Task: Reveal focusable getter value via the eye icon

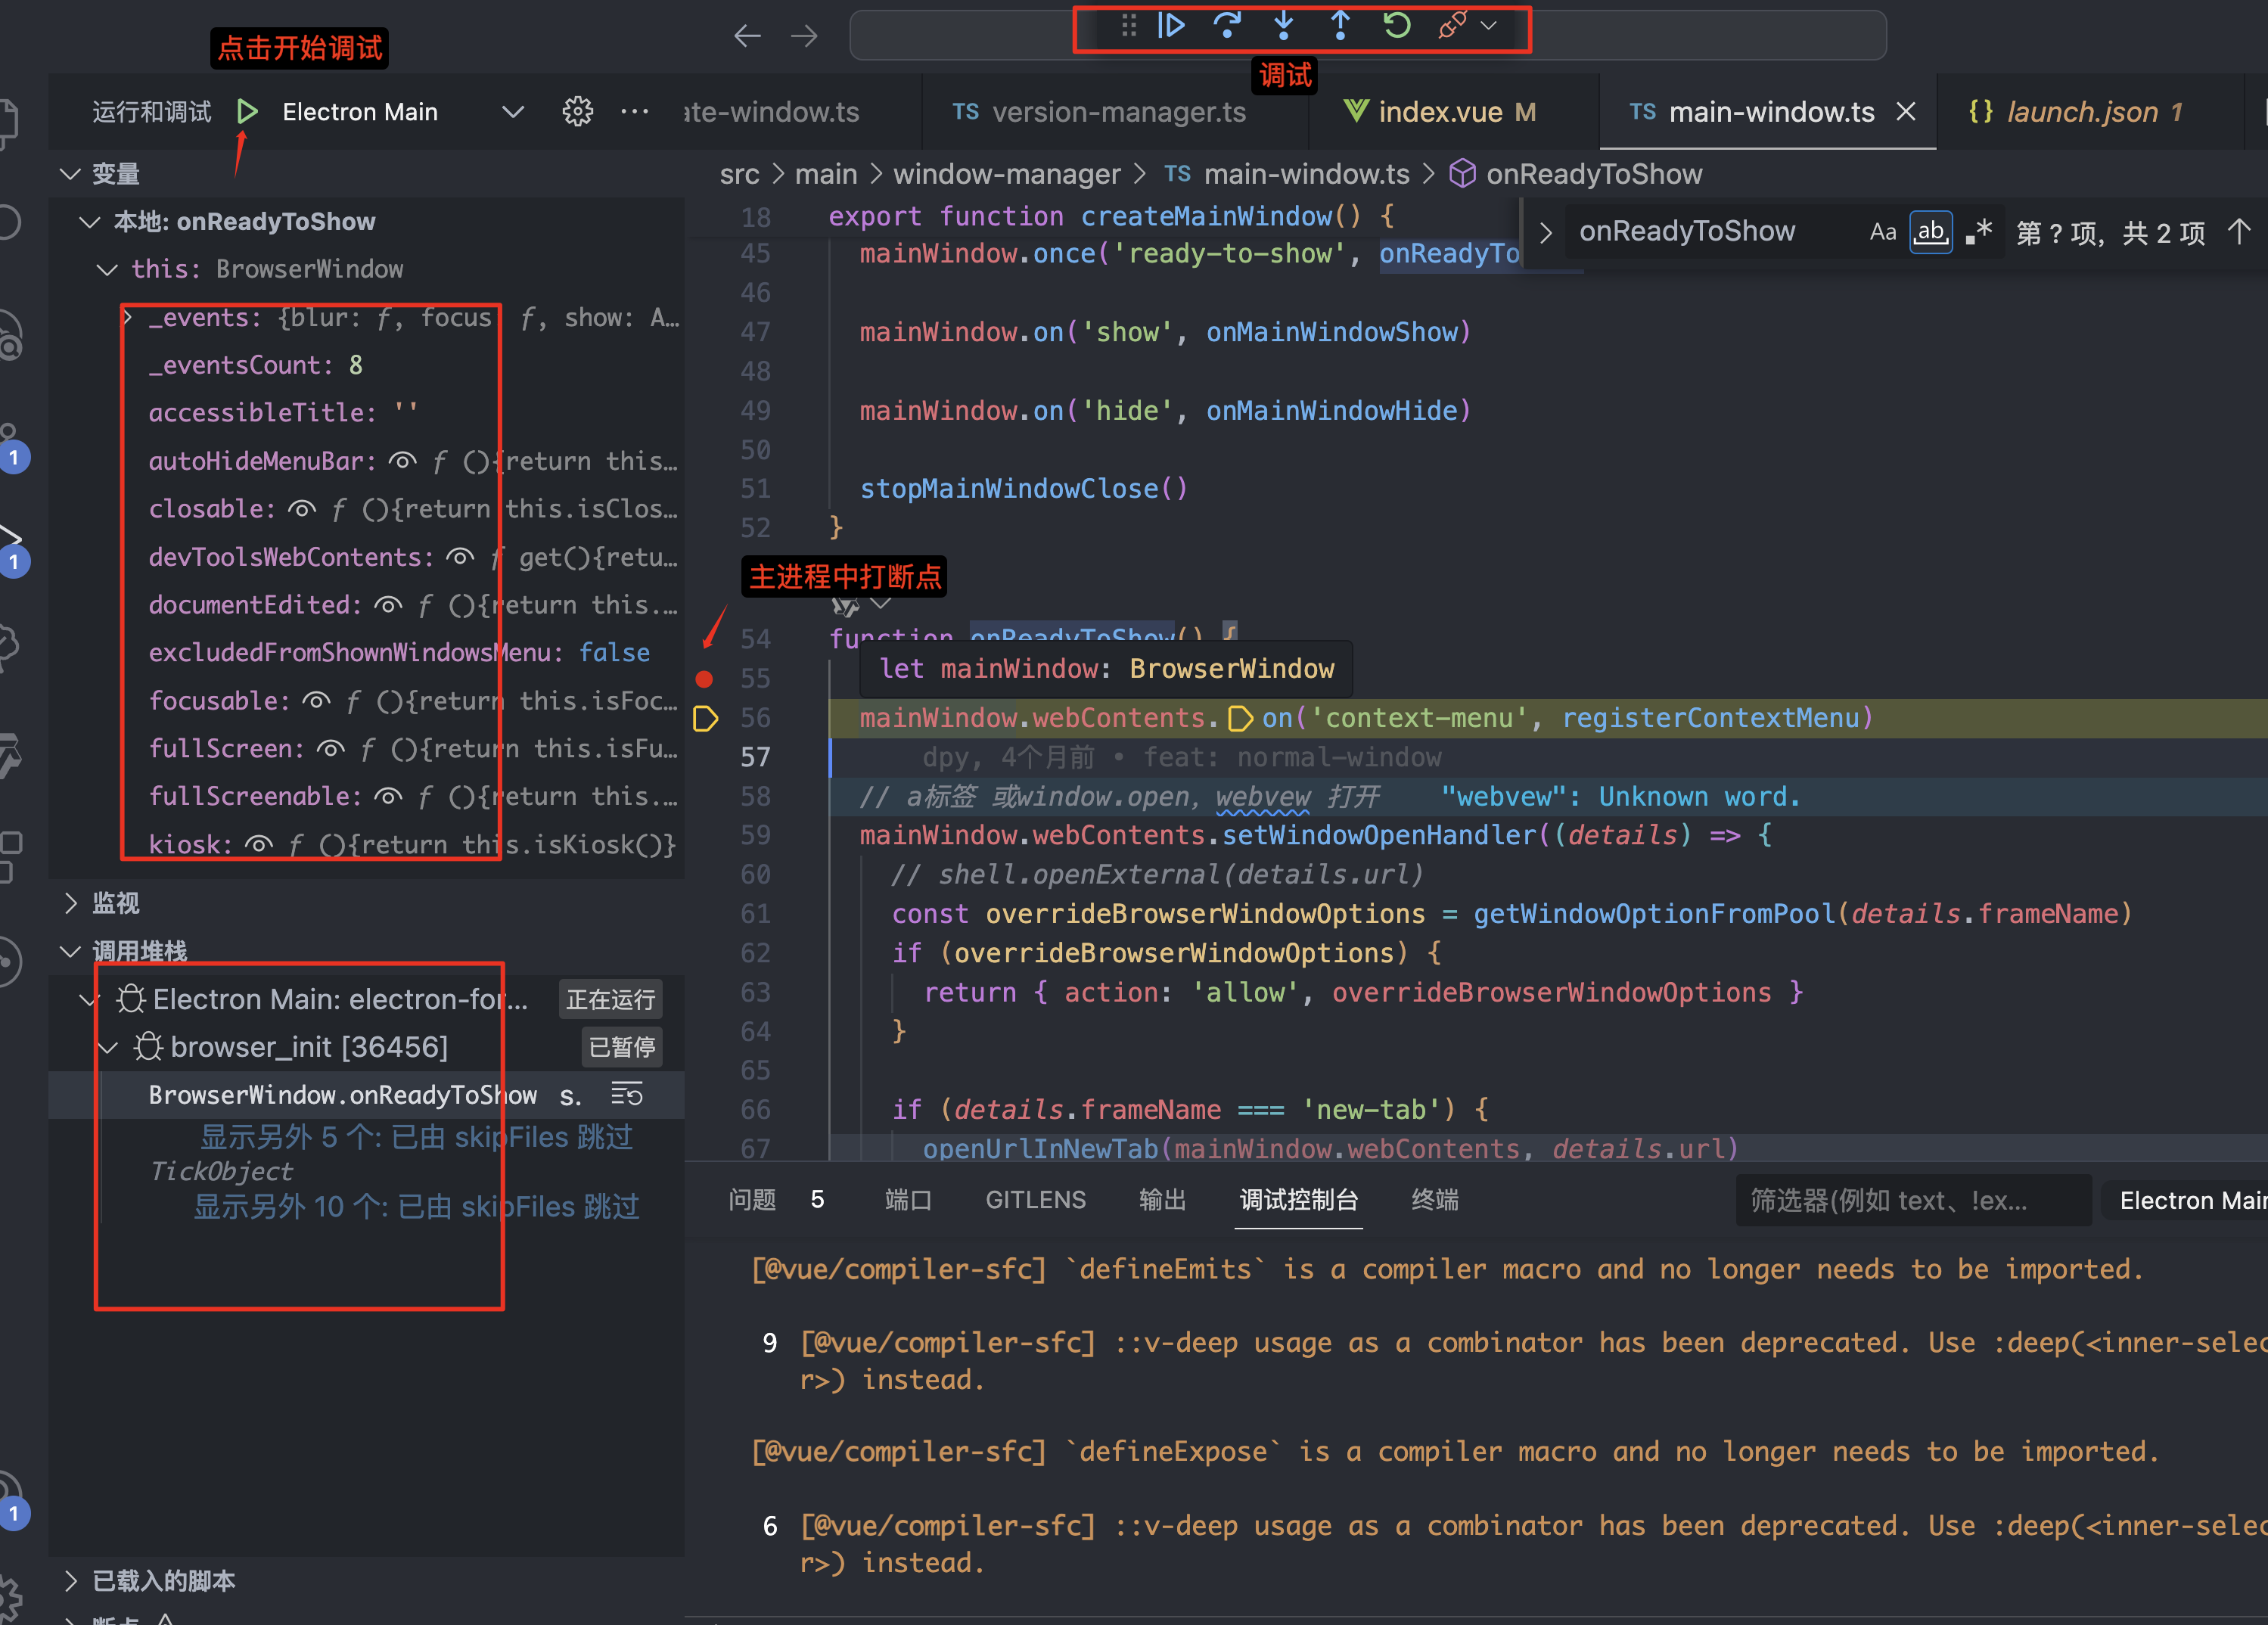Action: click(x=316, y=701)
